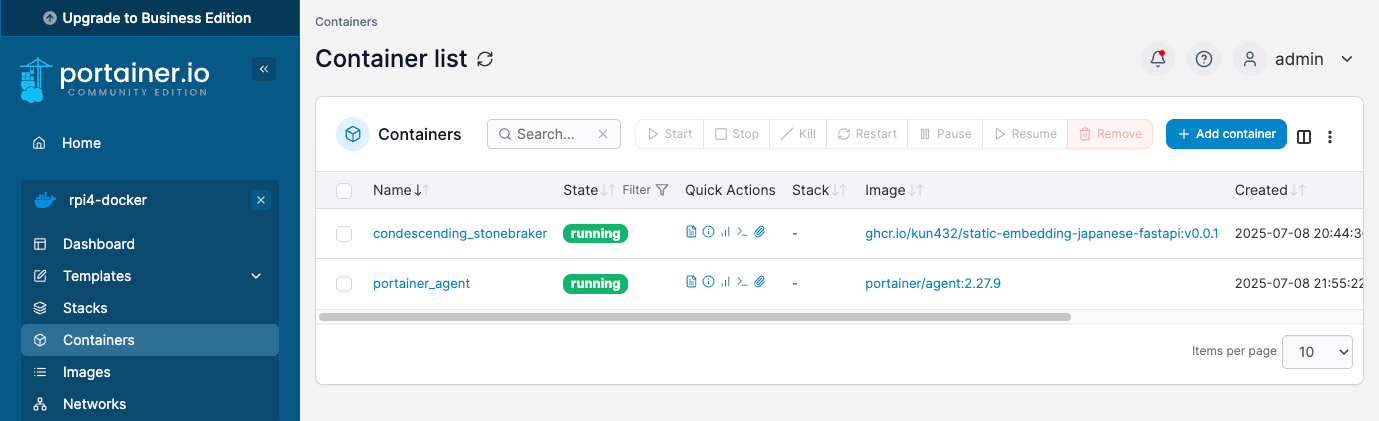
Task: Open the help question mark icon
Action: (1204, 59)
